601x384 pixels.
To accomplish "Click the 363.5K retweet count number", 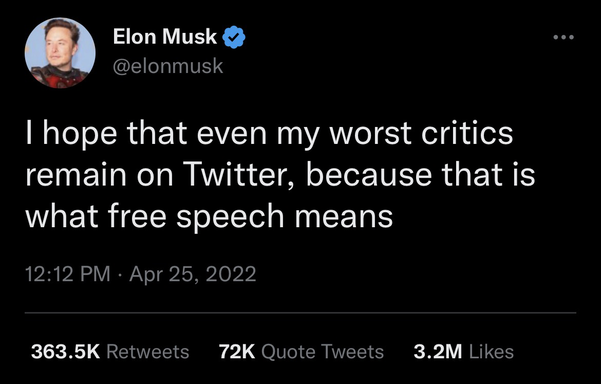I will click(x=65, y=351).
